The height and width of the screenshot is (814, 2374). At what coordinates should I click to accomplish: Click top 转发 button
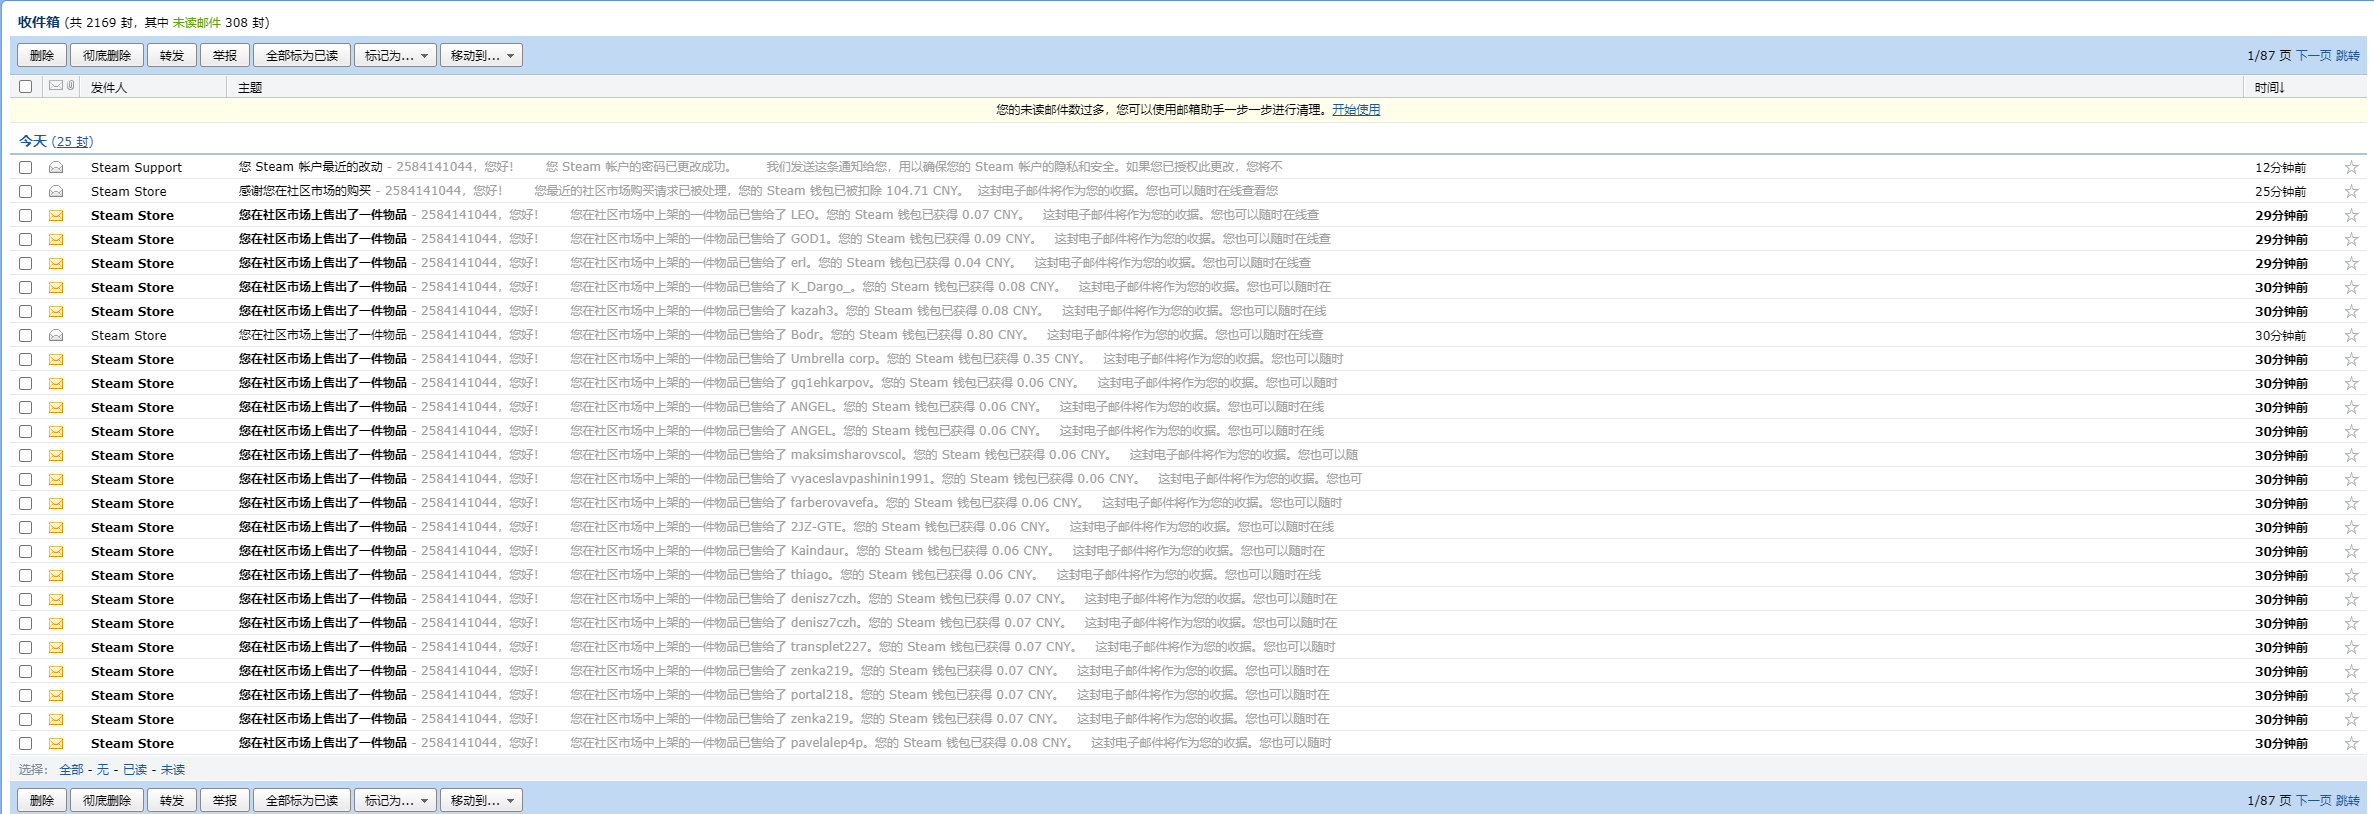pos(172,56)
